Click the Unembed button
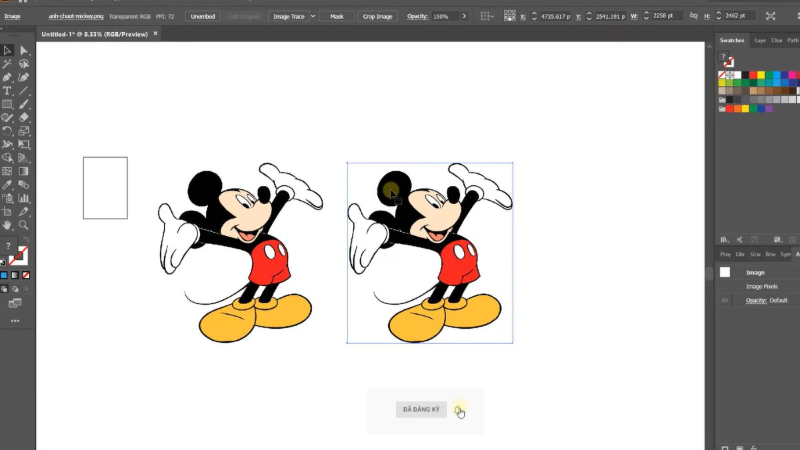 (x=203, y=16)
